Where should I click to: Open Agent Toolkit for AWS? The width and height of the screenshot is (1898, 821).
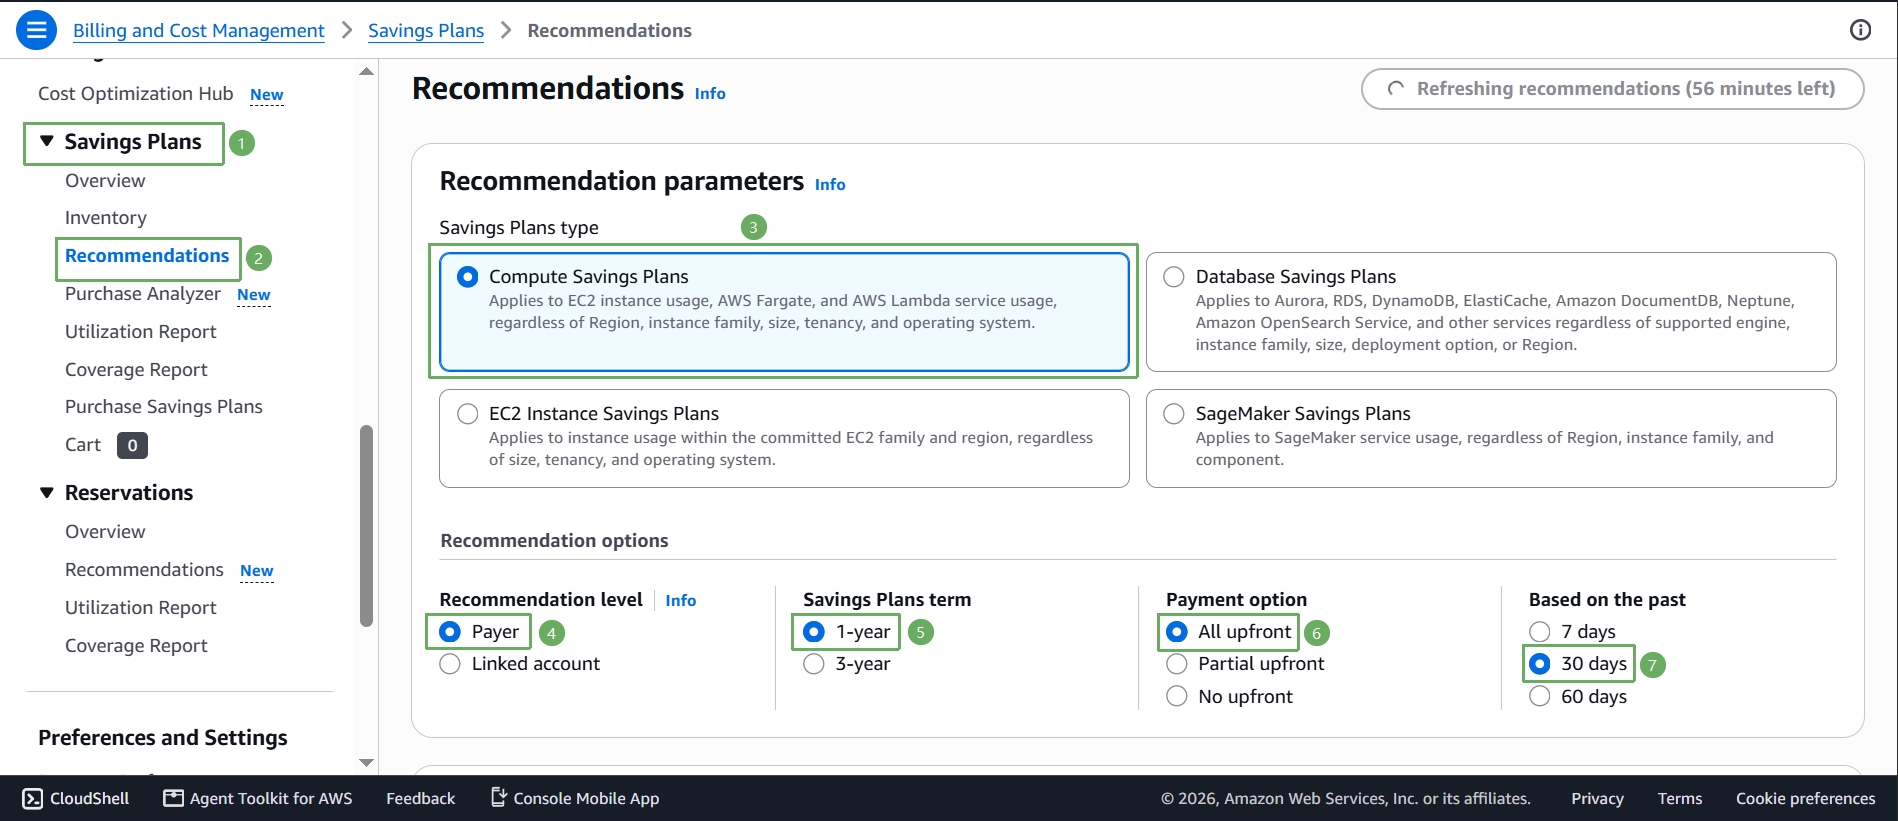[x=258, y=798]
